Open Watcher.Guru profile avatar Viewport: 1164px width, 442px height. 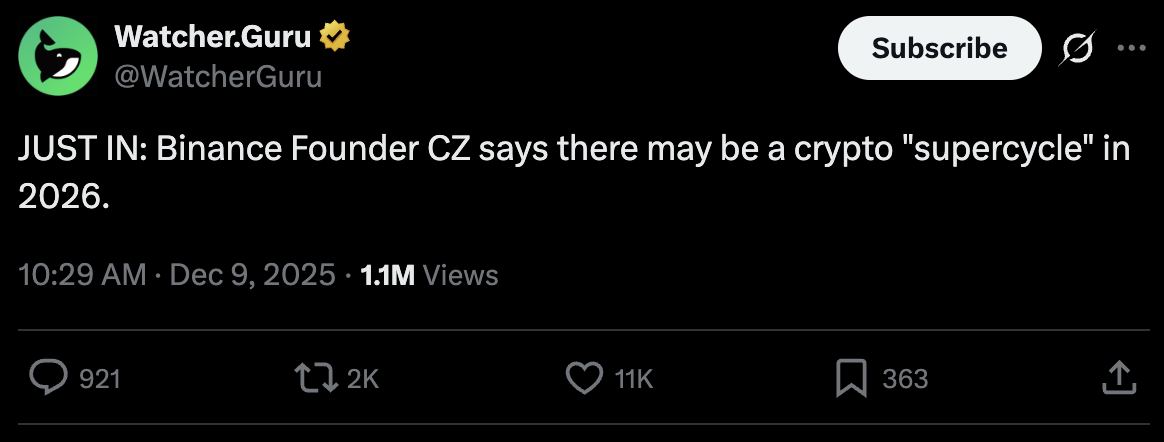[x=58, y=56]
